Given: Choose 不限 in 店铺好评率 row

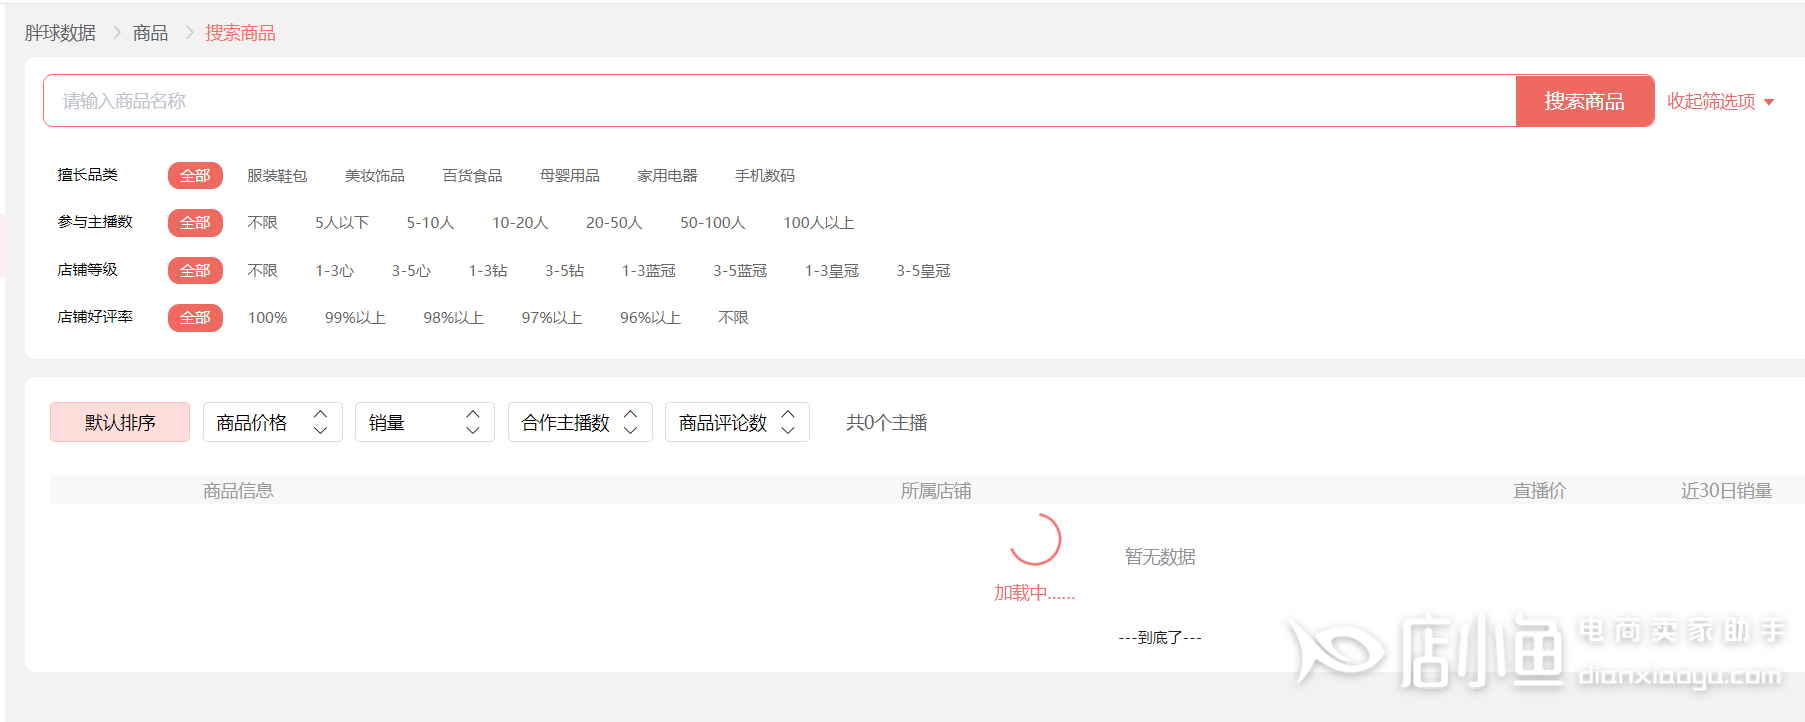Looking at the screenshot, I should 734,318.
